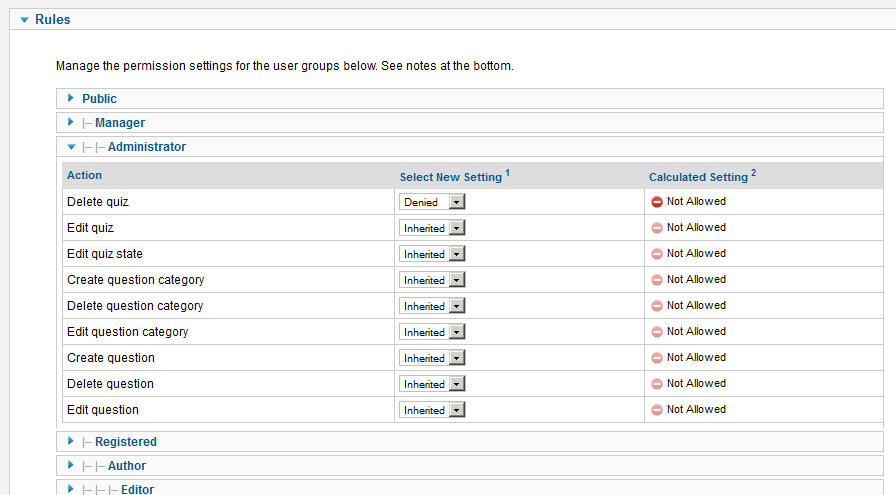Expand the Editor group panel
Screen dimensions: 896x495
coord(469,488)
